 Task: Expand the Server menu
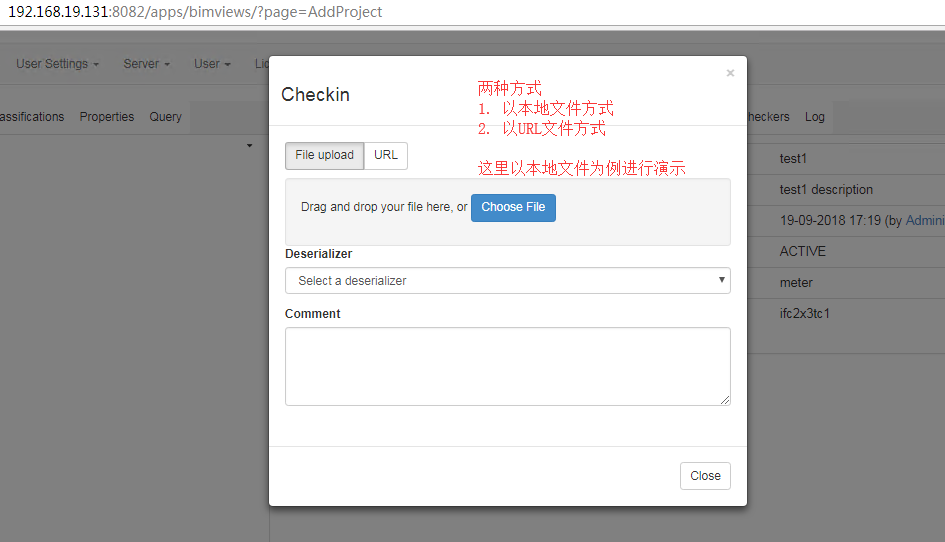[146, 64]
